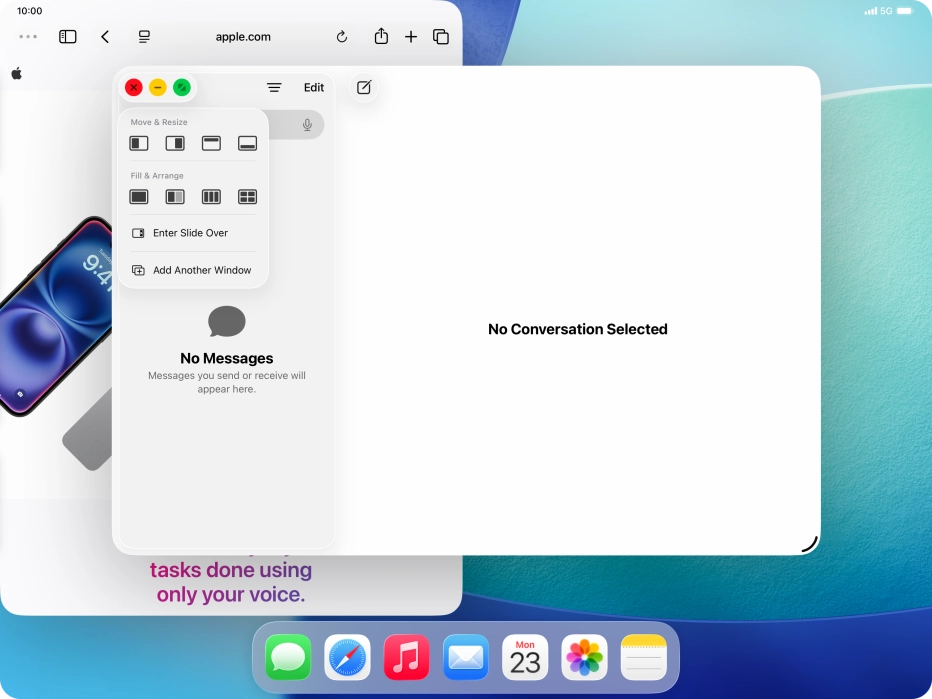The image size is (932, 699).
Task: Select the tile-right option under Move & Resize
Action: point(174,143)
